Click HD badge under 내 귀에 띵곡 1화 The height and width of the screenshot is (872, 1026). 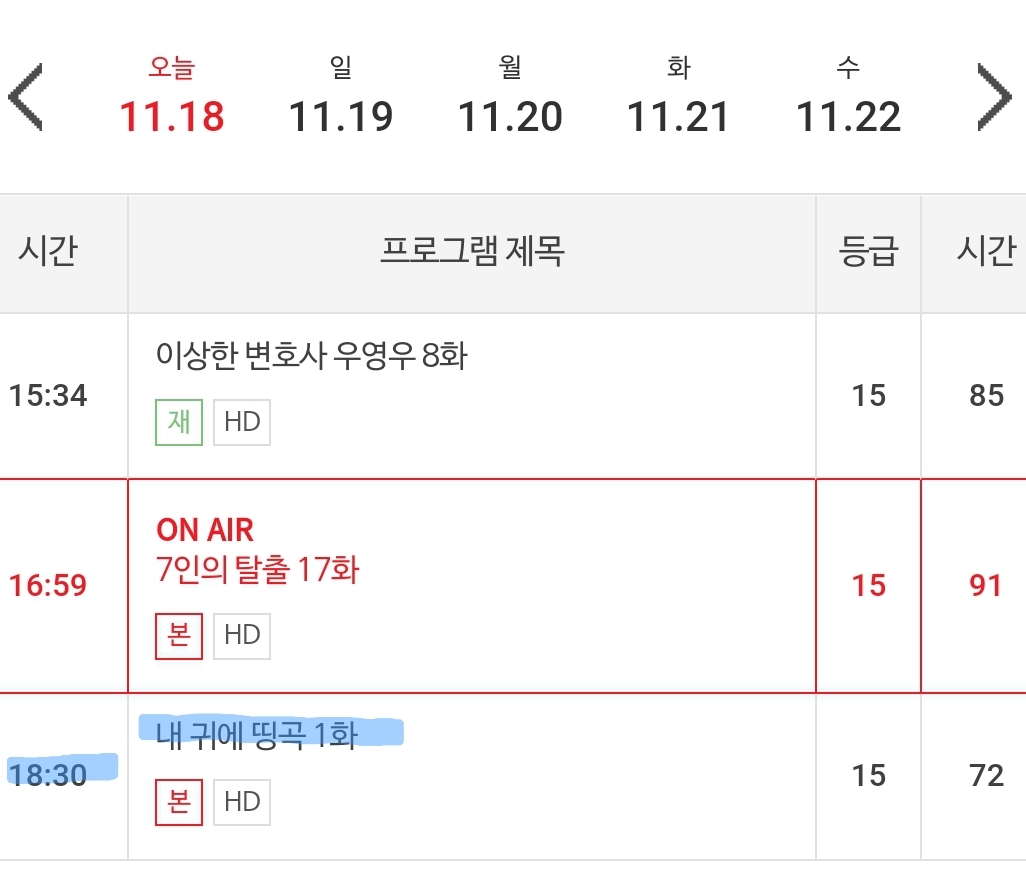242,802
